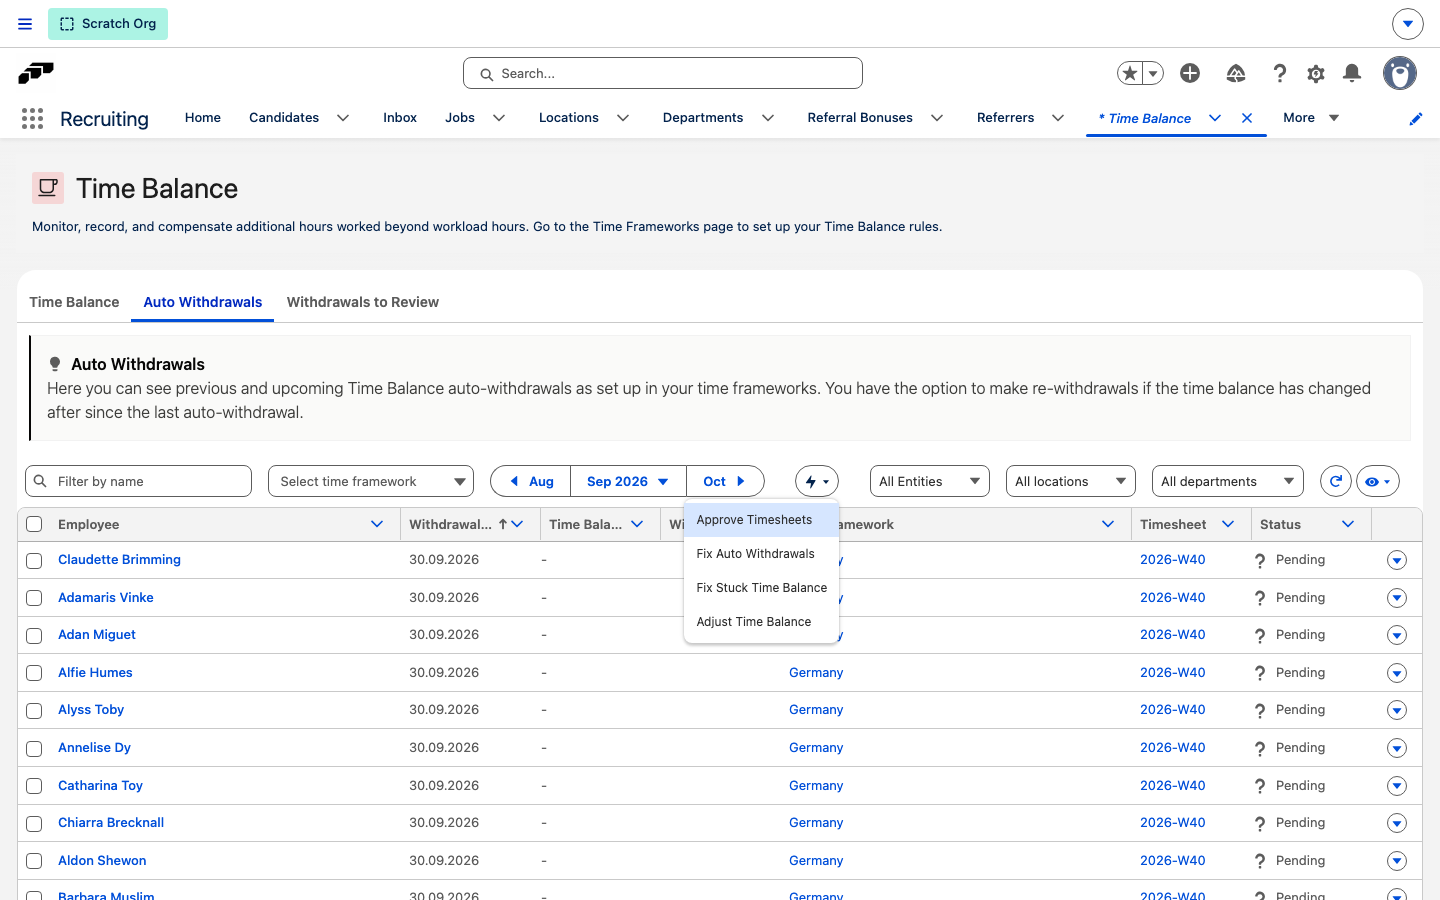Open the All Entities dropdown
Viewport: 1440px width, 900px height.
930,481
